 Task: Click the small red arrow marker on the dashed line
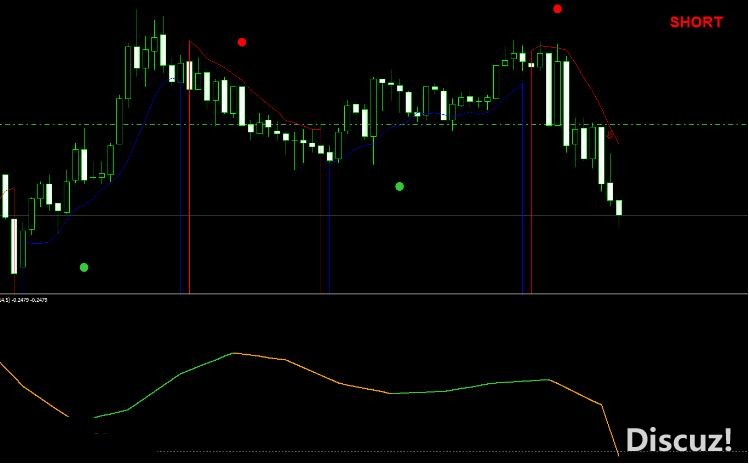pos(610,135)
